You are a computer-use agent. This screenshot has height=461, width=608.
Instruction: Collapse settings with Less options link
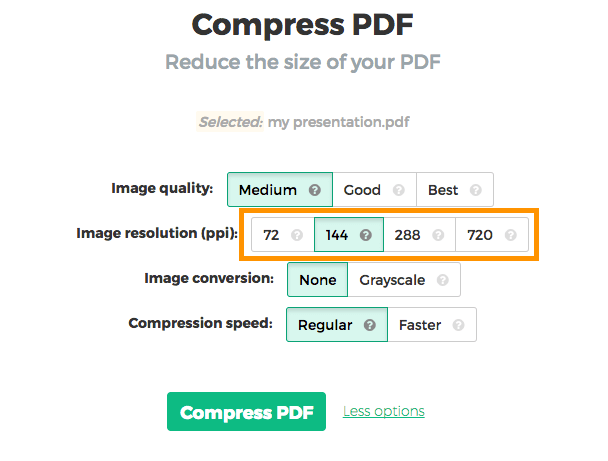pos(383,411)
